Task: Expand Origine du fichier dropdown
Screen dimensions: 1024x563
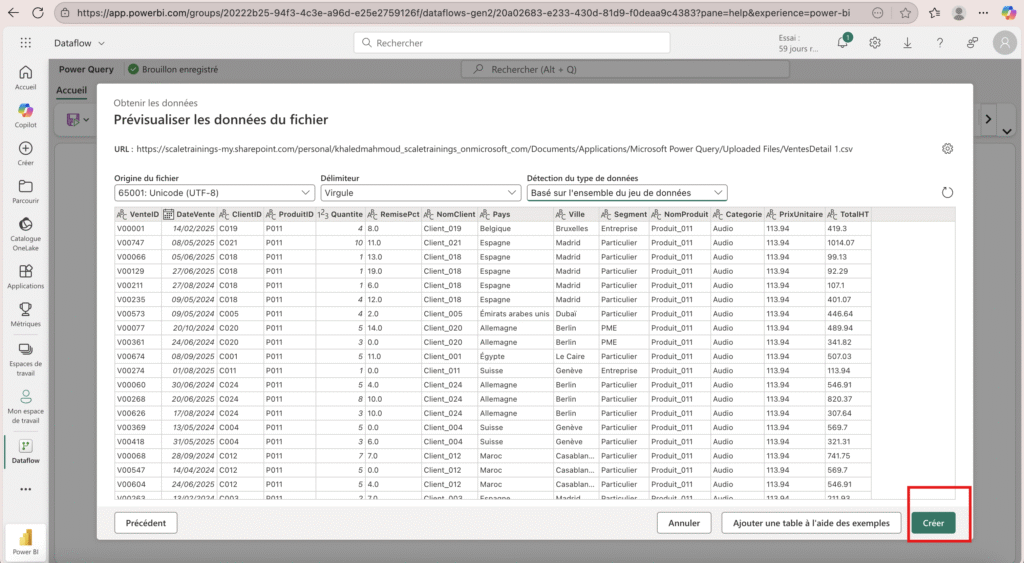Action: click(x=215, y=192)
